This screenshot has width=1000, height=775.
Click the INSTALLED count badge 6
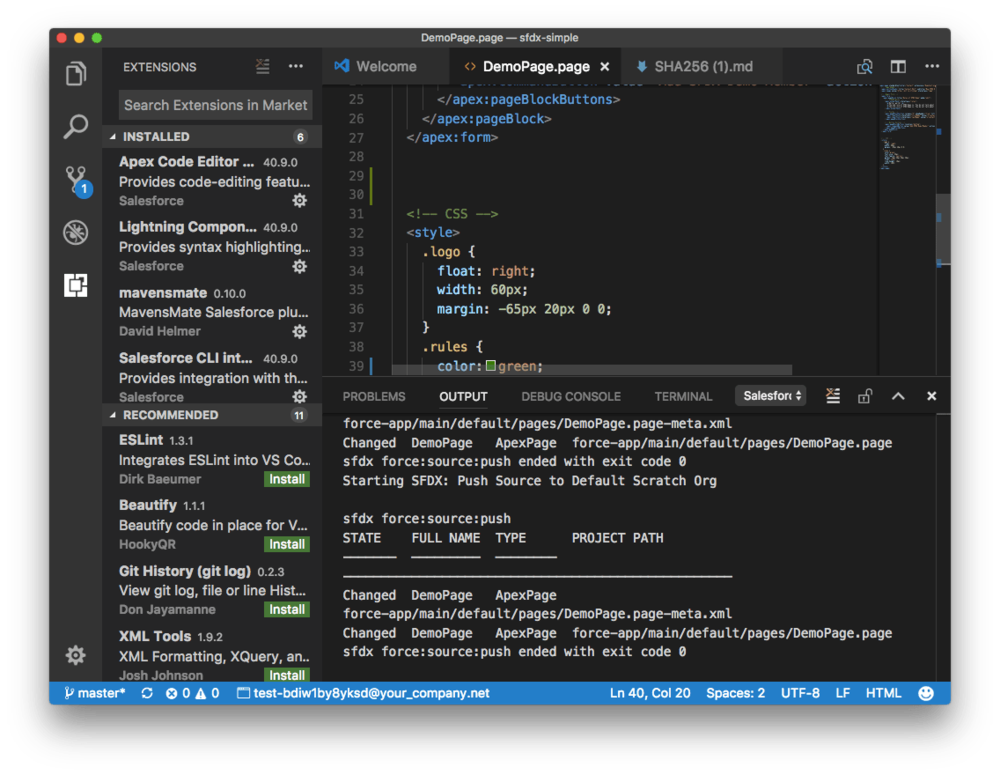(300, 137)
